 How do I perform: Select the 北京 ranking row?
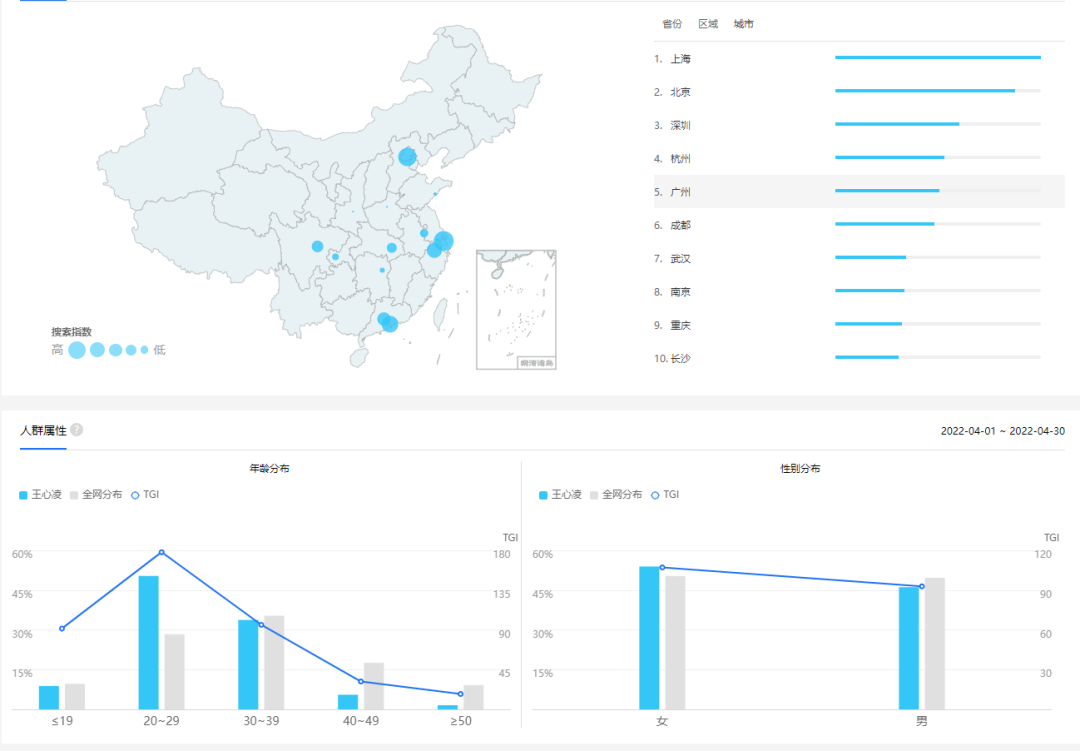[858, 92]
